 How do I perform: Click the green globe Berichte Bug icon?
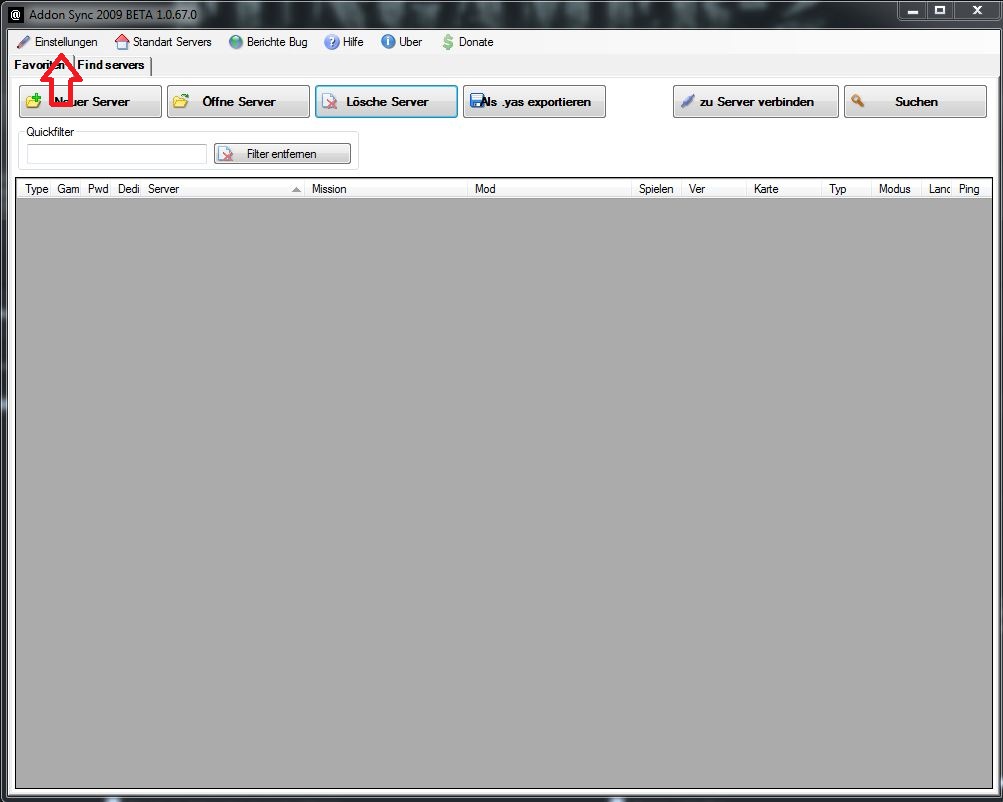point(236,42)
